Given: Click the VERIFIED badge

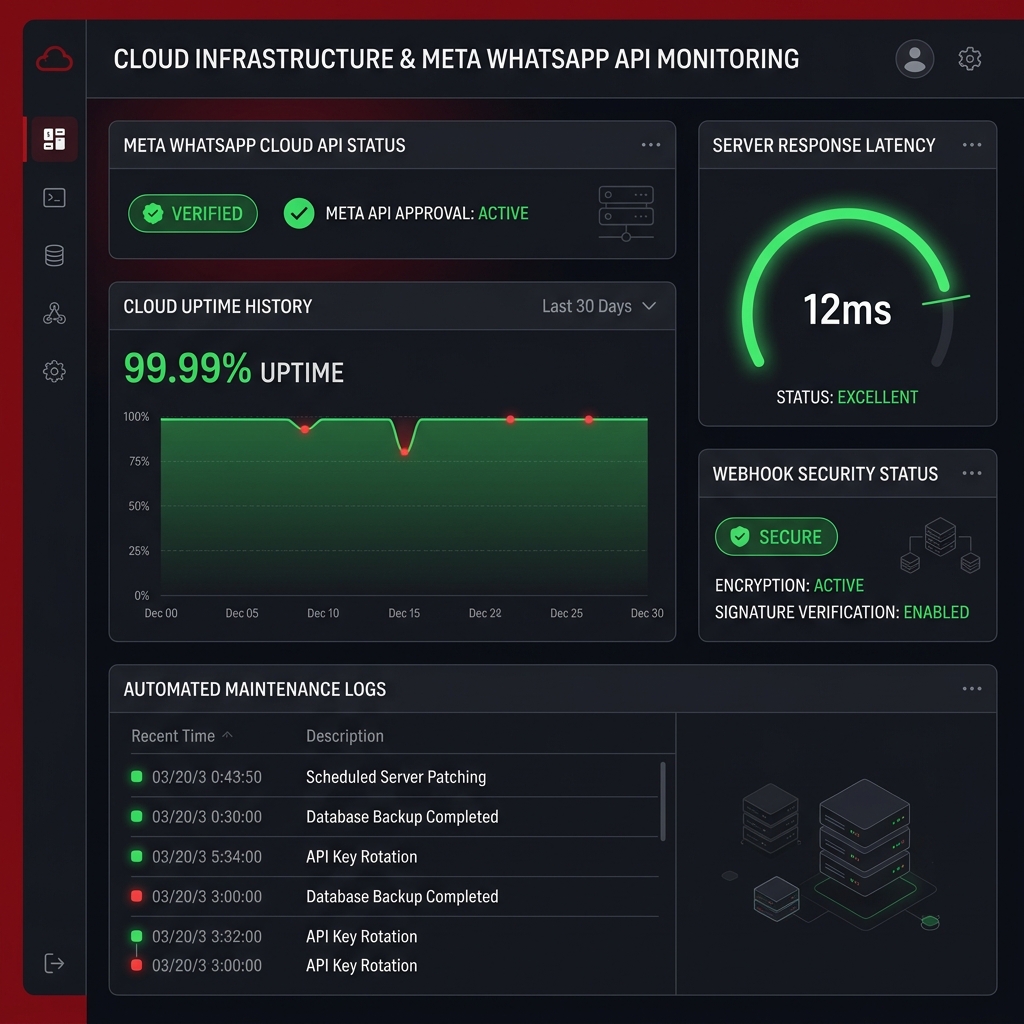Looking at the screenshot, I should point(193,214).
